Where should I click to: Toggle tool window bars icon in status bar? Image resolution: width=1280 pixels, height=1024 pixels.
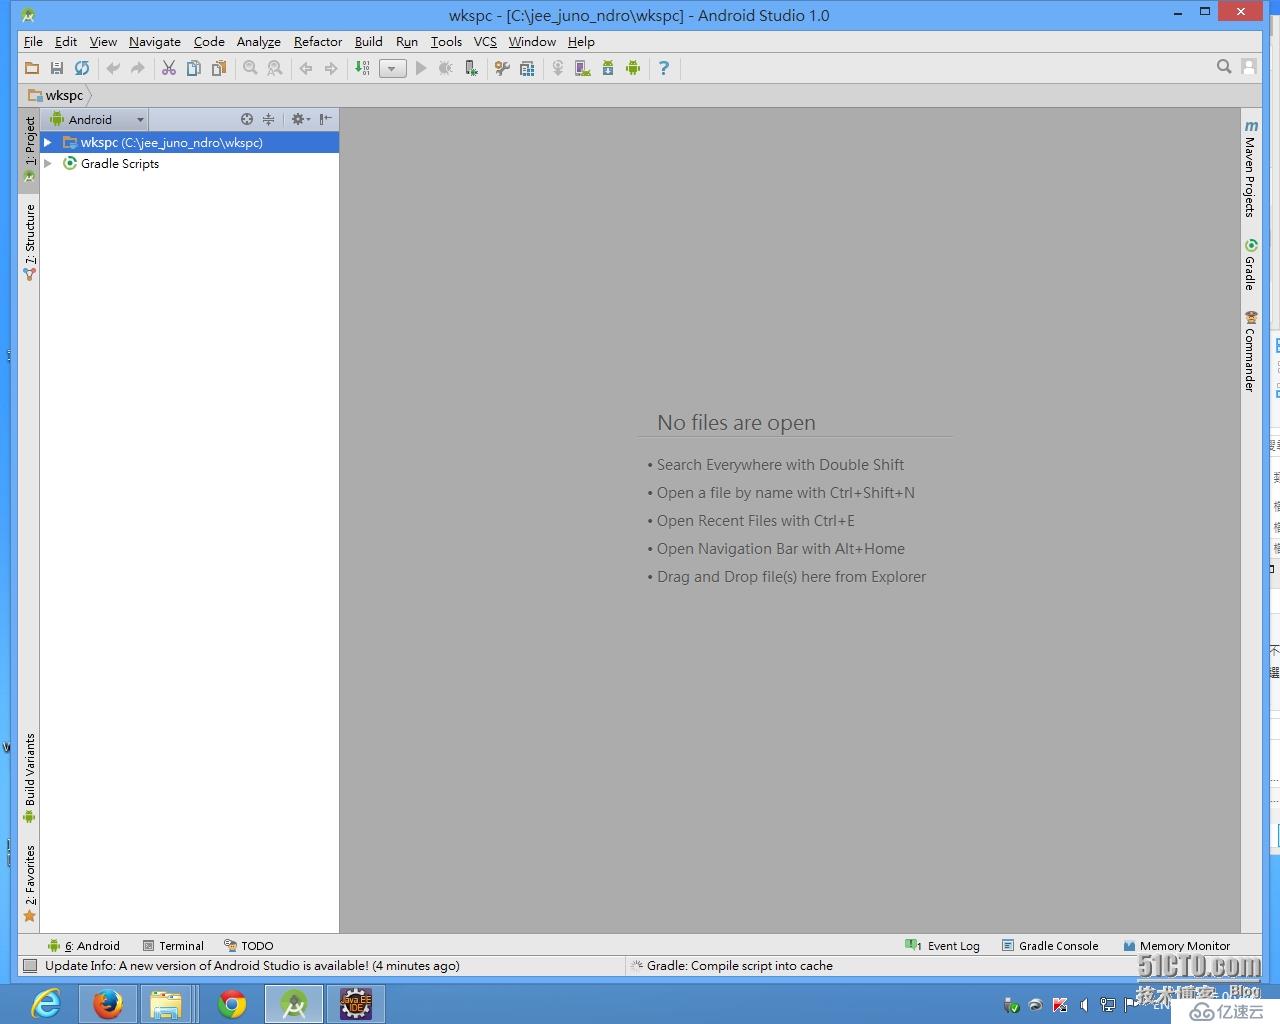[x=30, y=966]
